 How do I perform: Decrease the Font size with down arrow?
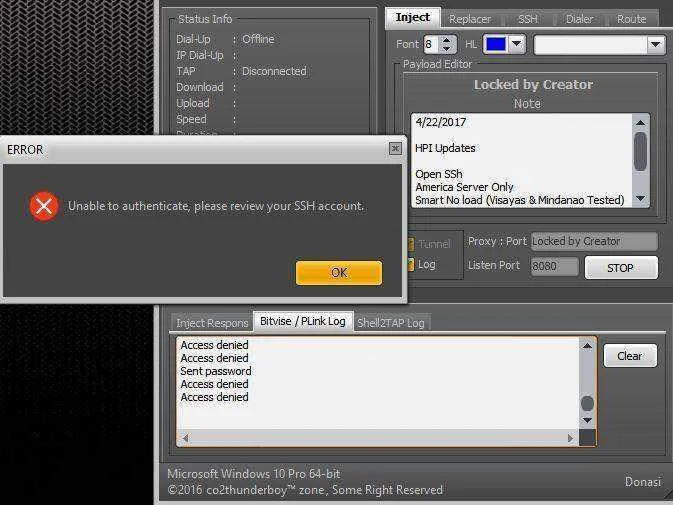coord(447,49)
